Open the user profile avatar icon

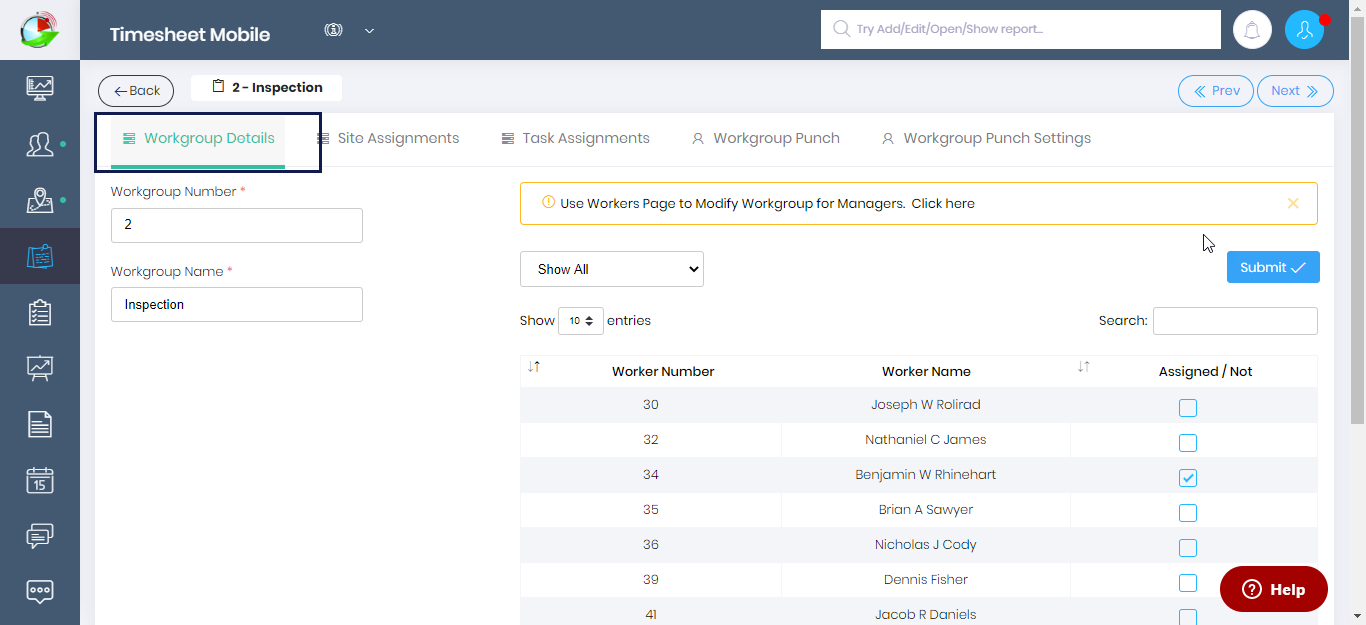click(1304, 30)
